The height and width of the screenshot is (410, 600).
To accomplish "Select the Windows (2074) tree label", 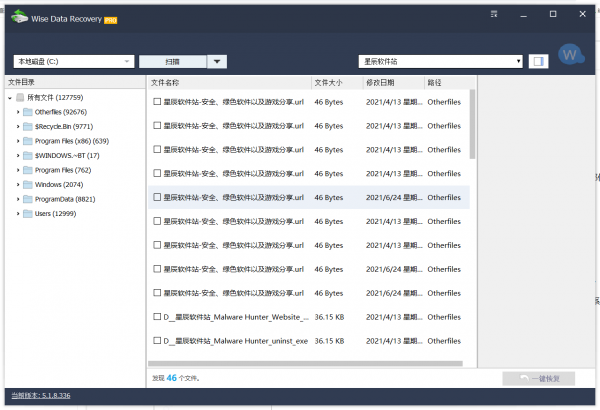I will (59, 185).
